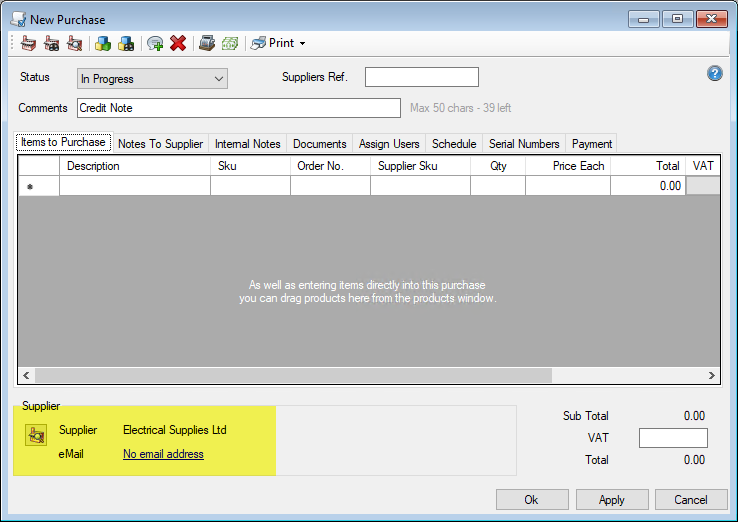Select the Serial Numbers tab
This screenshot has height=522, width=738.
point(524,143)
